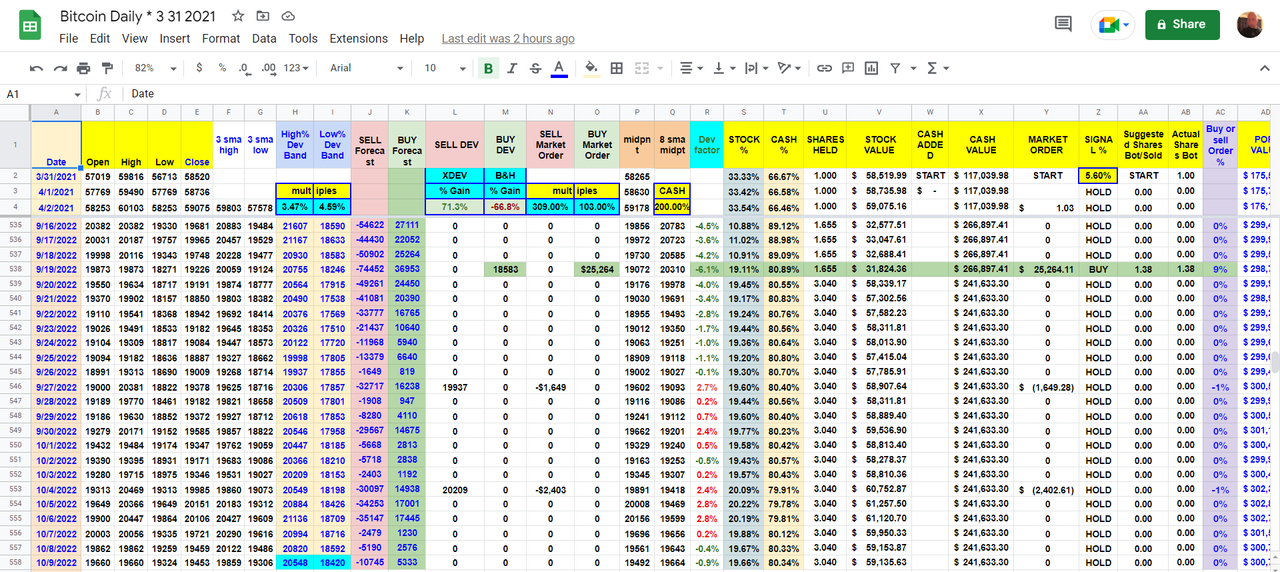Click the green BUY cell in SIGNAL column
The image size is (1280, 572).
point(1098,269)
